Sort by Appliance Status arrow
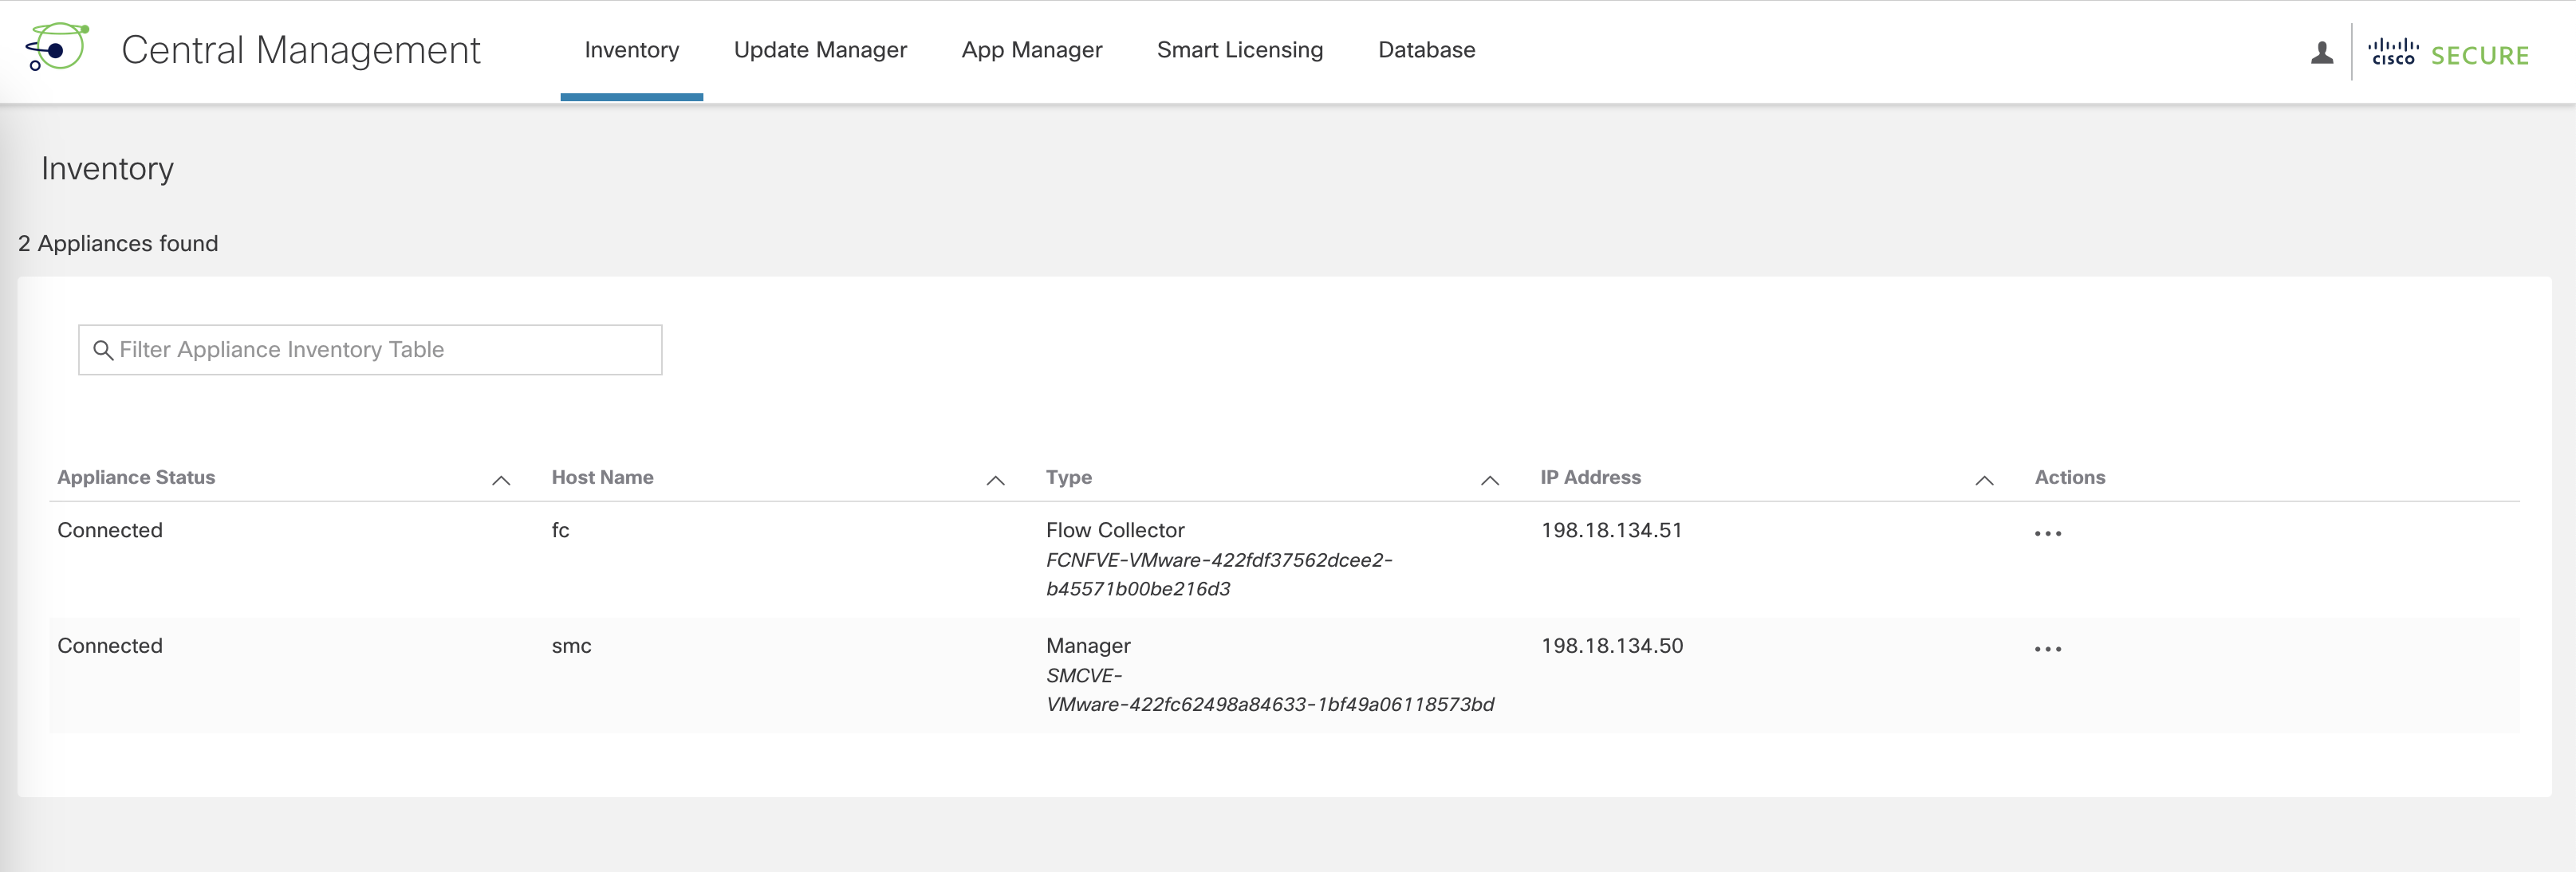Screen dimensions: 2576x872 [x=501, y=480]
